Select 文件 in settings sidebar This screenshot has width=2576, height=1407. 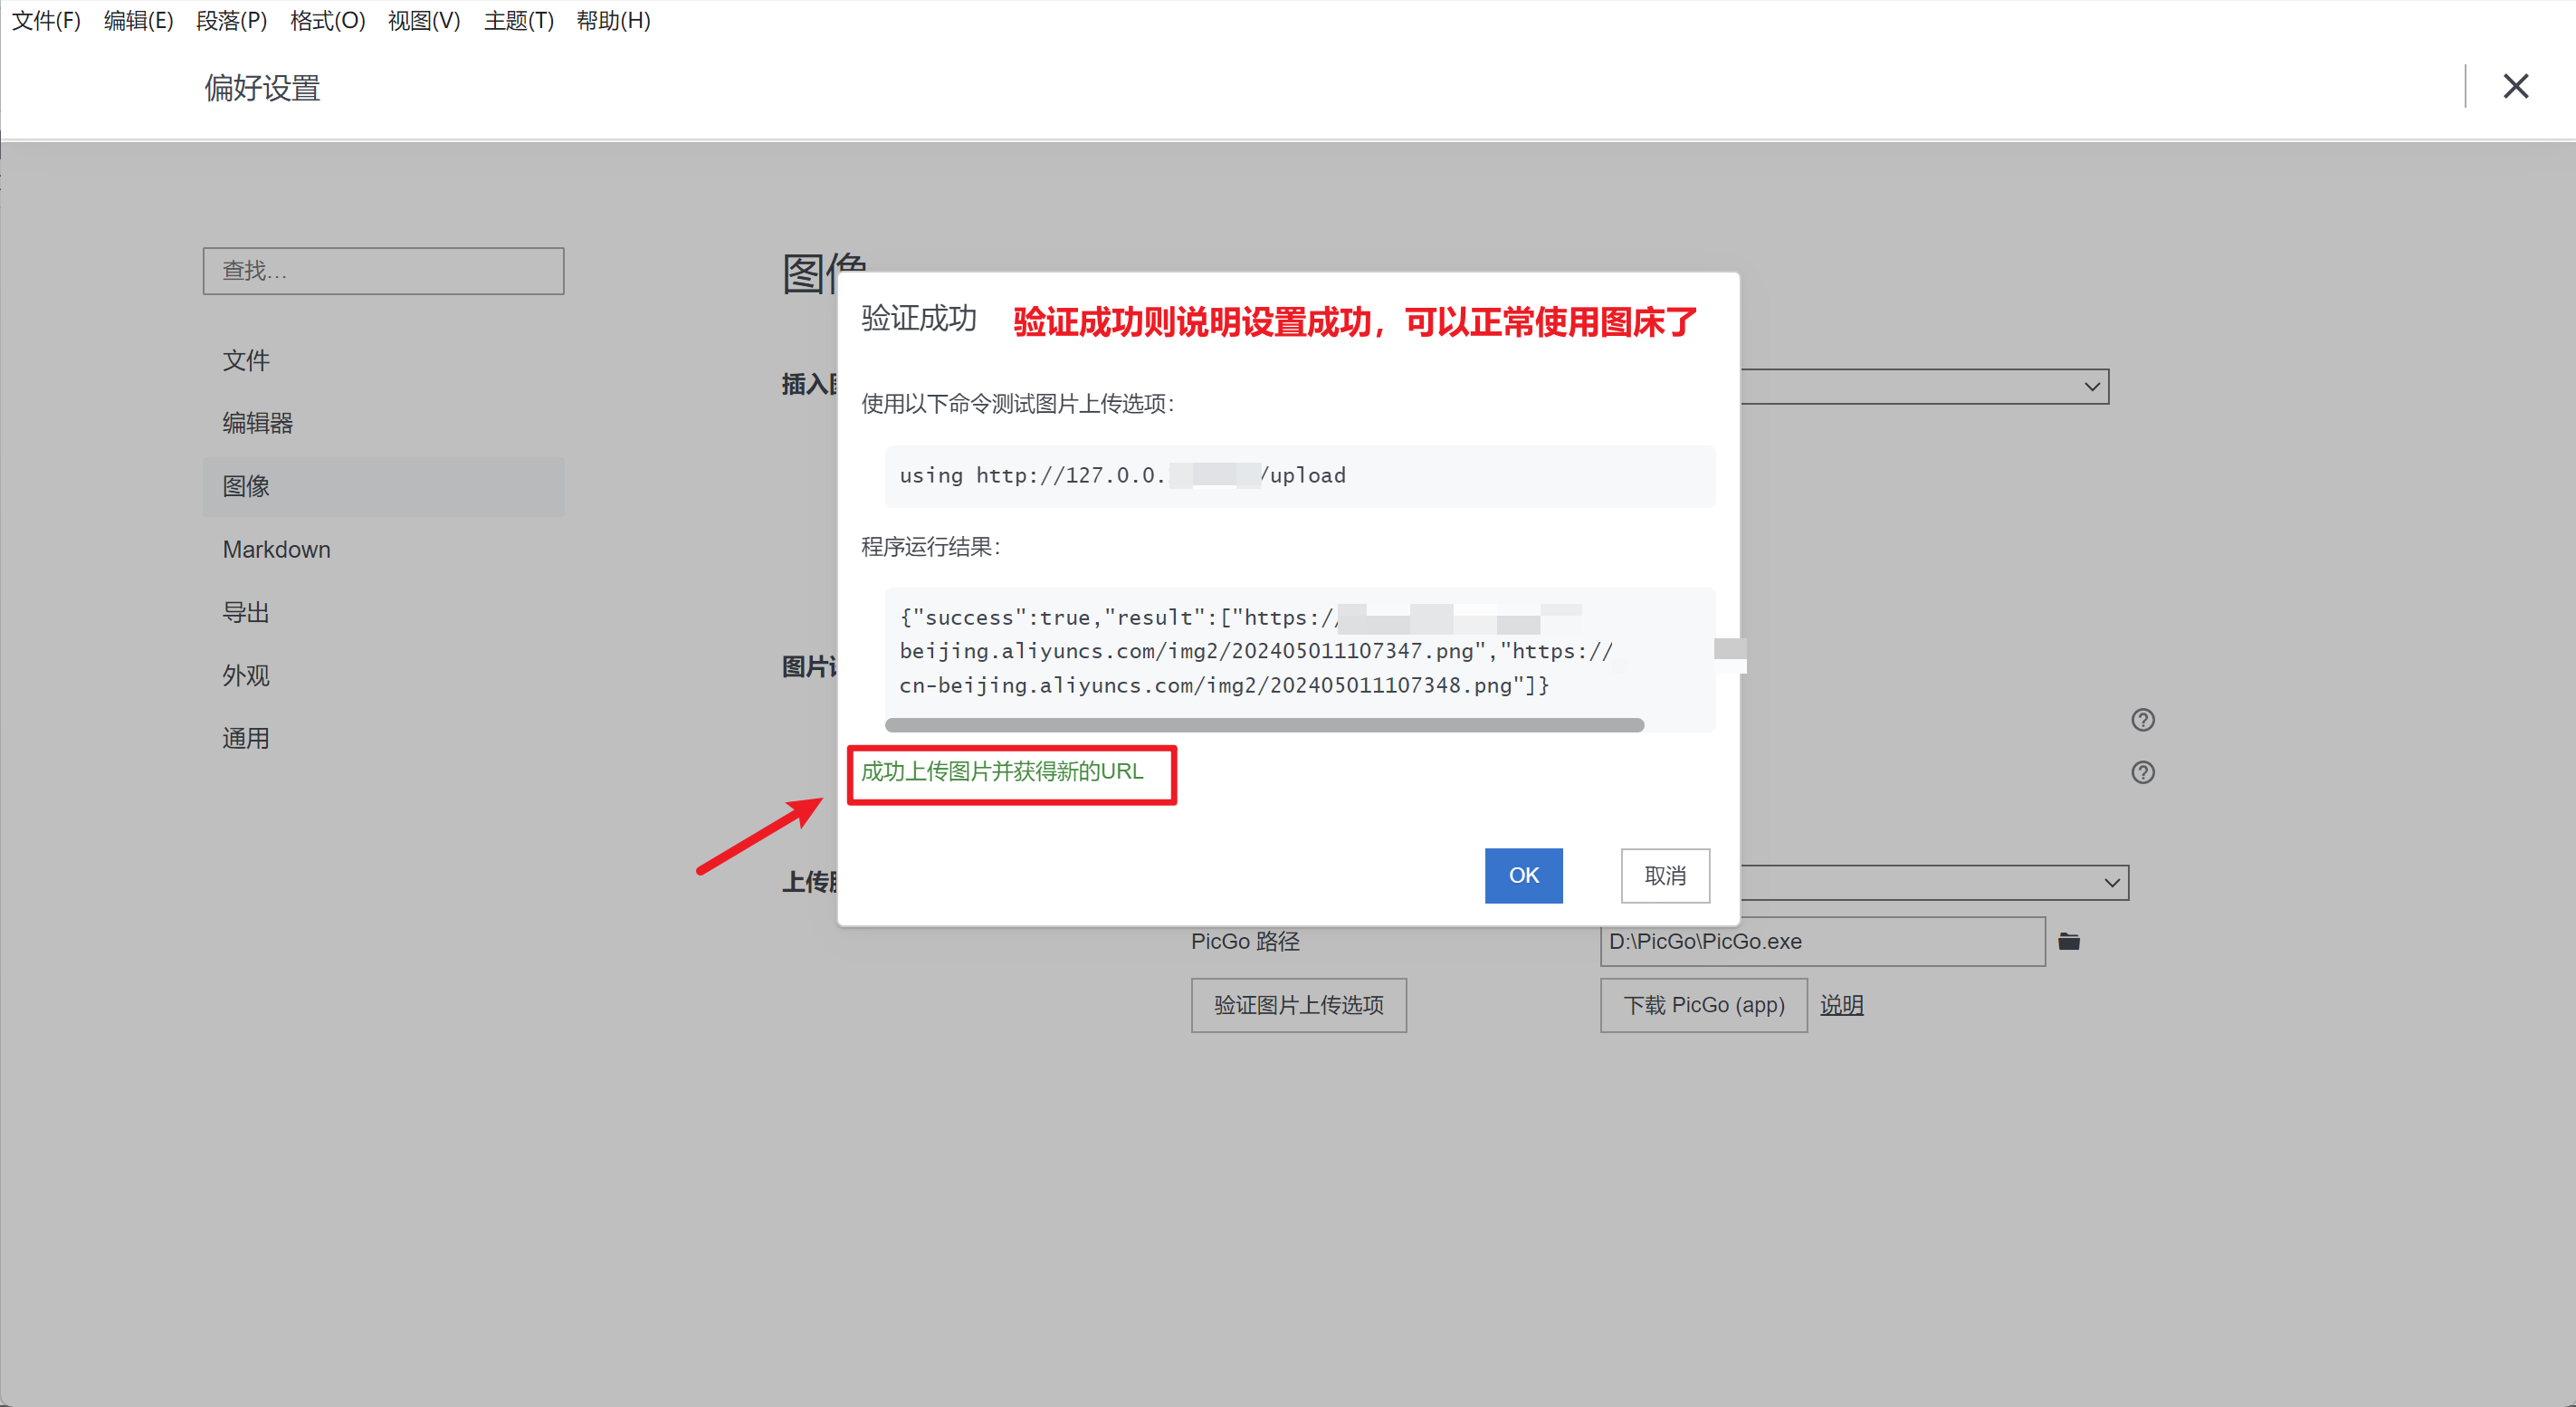pos(383,360)
